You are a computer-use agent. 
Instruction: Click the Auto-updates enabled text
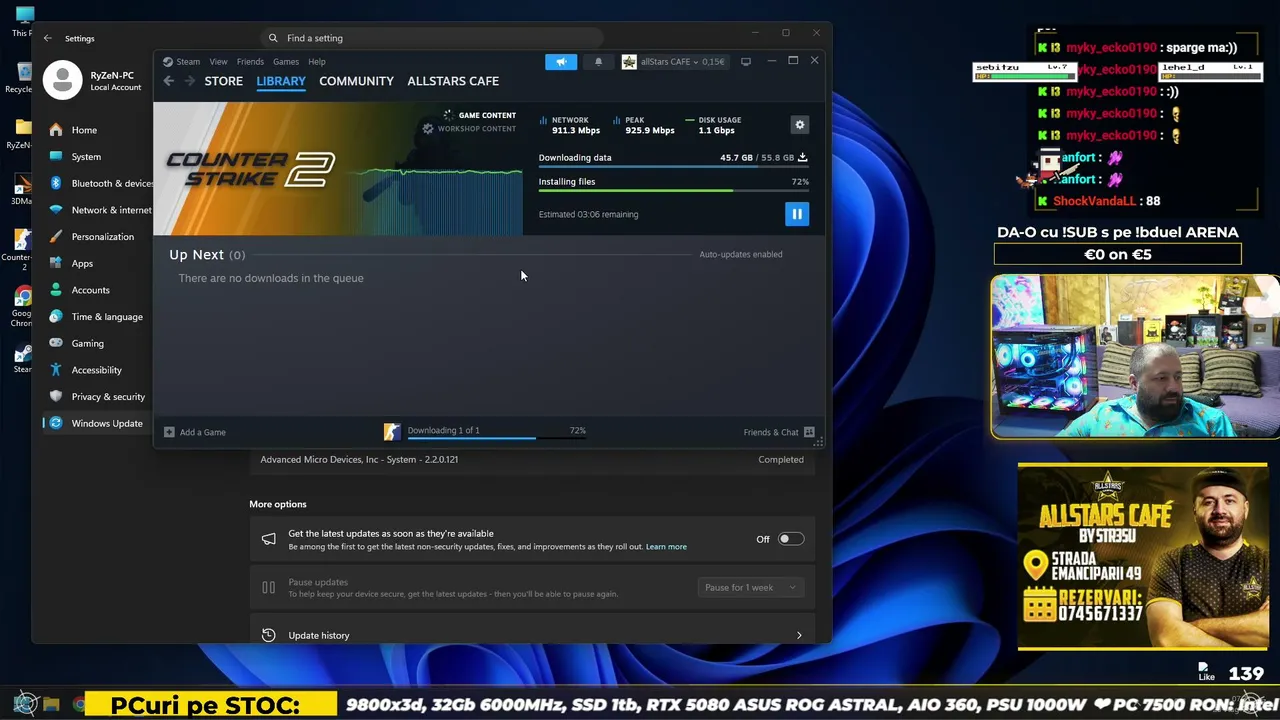pos(741,254)
